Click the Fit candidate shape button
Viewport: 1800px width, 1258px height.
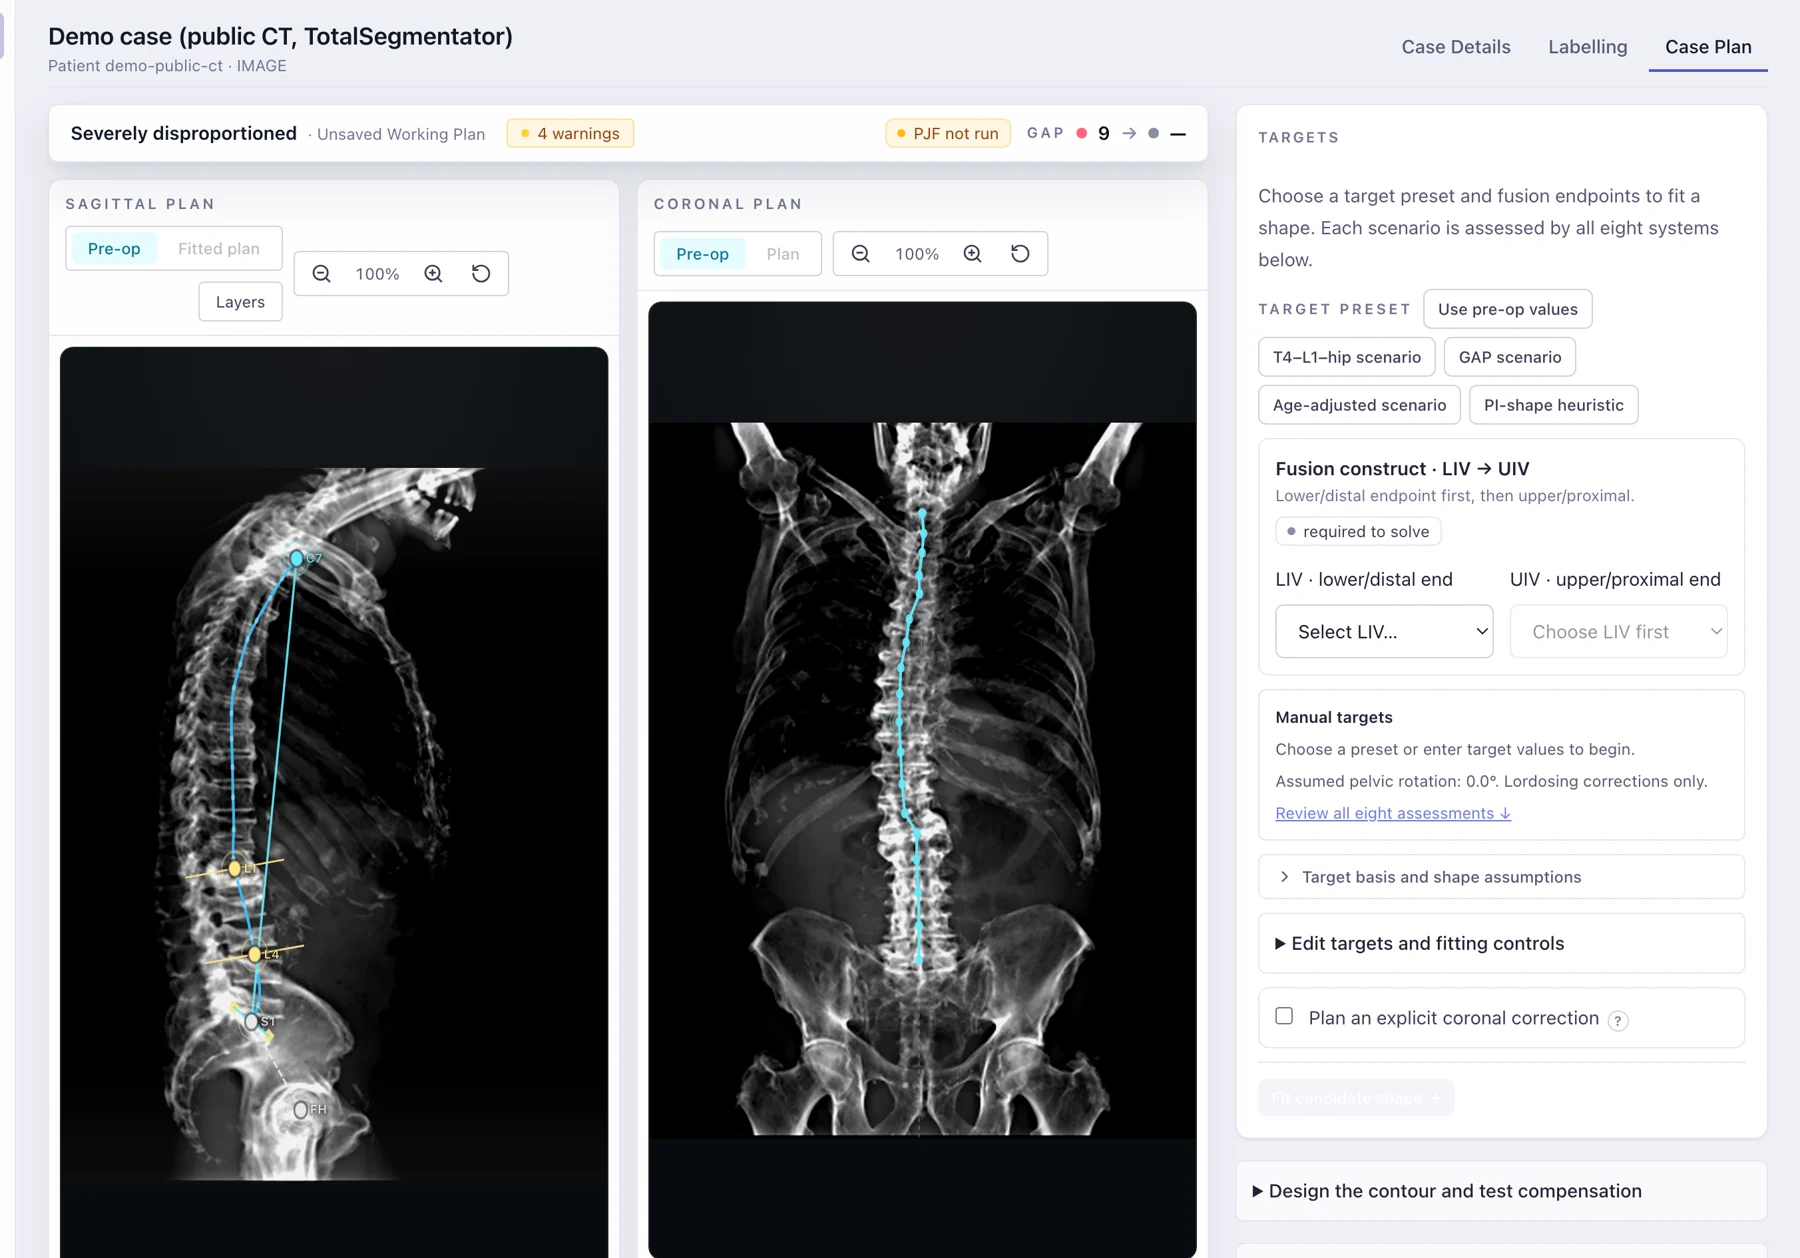1356,1098
